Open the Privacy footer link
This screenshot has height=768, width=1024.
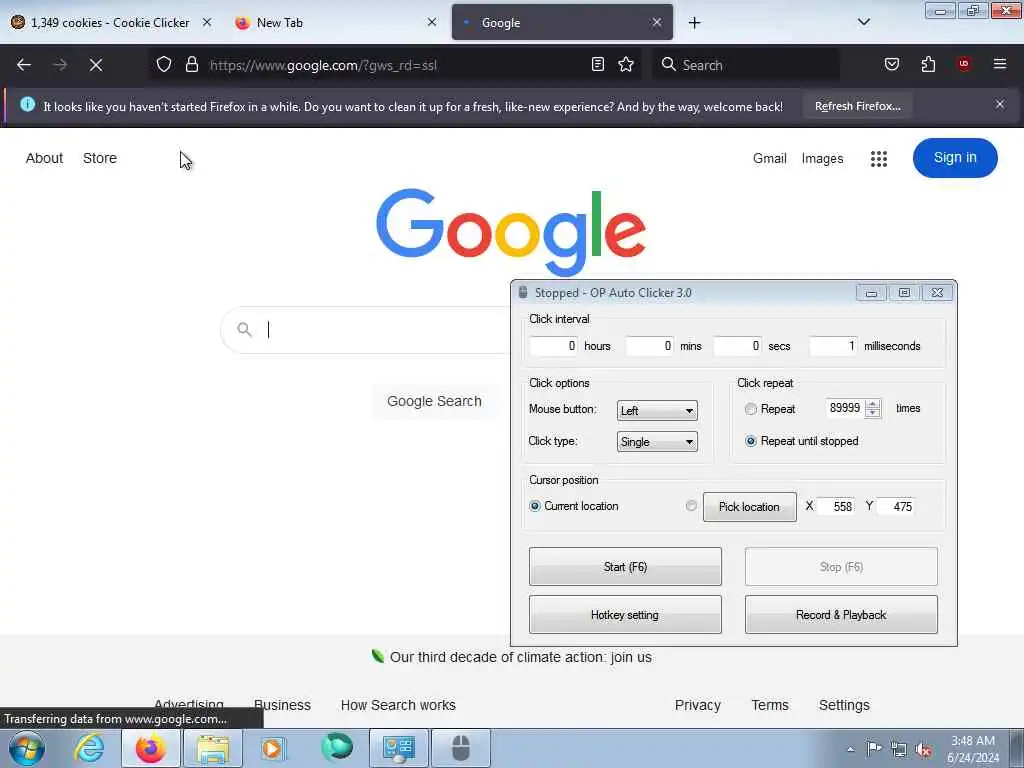pyautogui.click(x=697, y=705)
